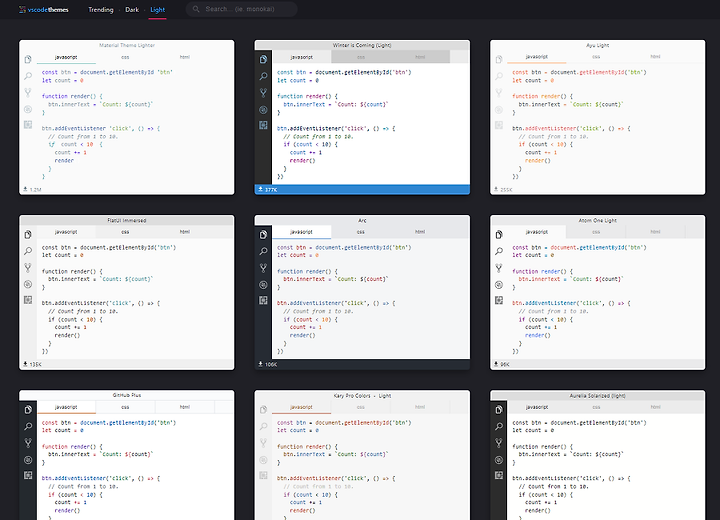The height and width of the screenshot is (520, 720).
Task: Open the vscodethemes logo home link
Action: tap(44, 10)
